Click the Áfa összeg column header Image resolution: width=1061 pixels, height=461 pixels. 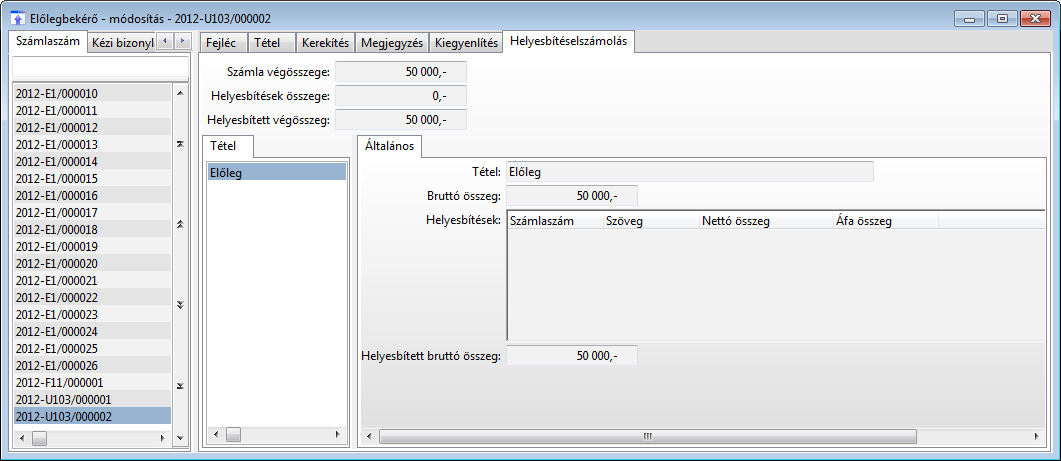pyautogui.click(x=885, y=220)
